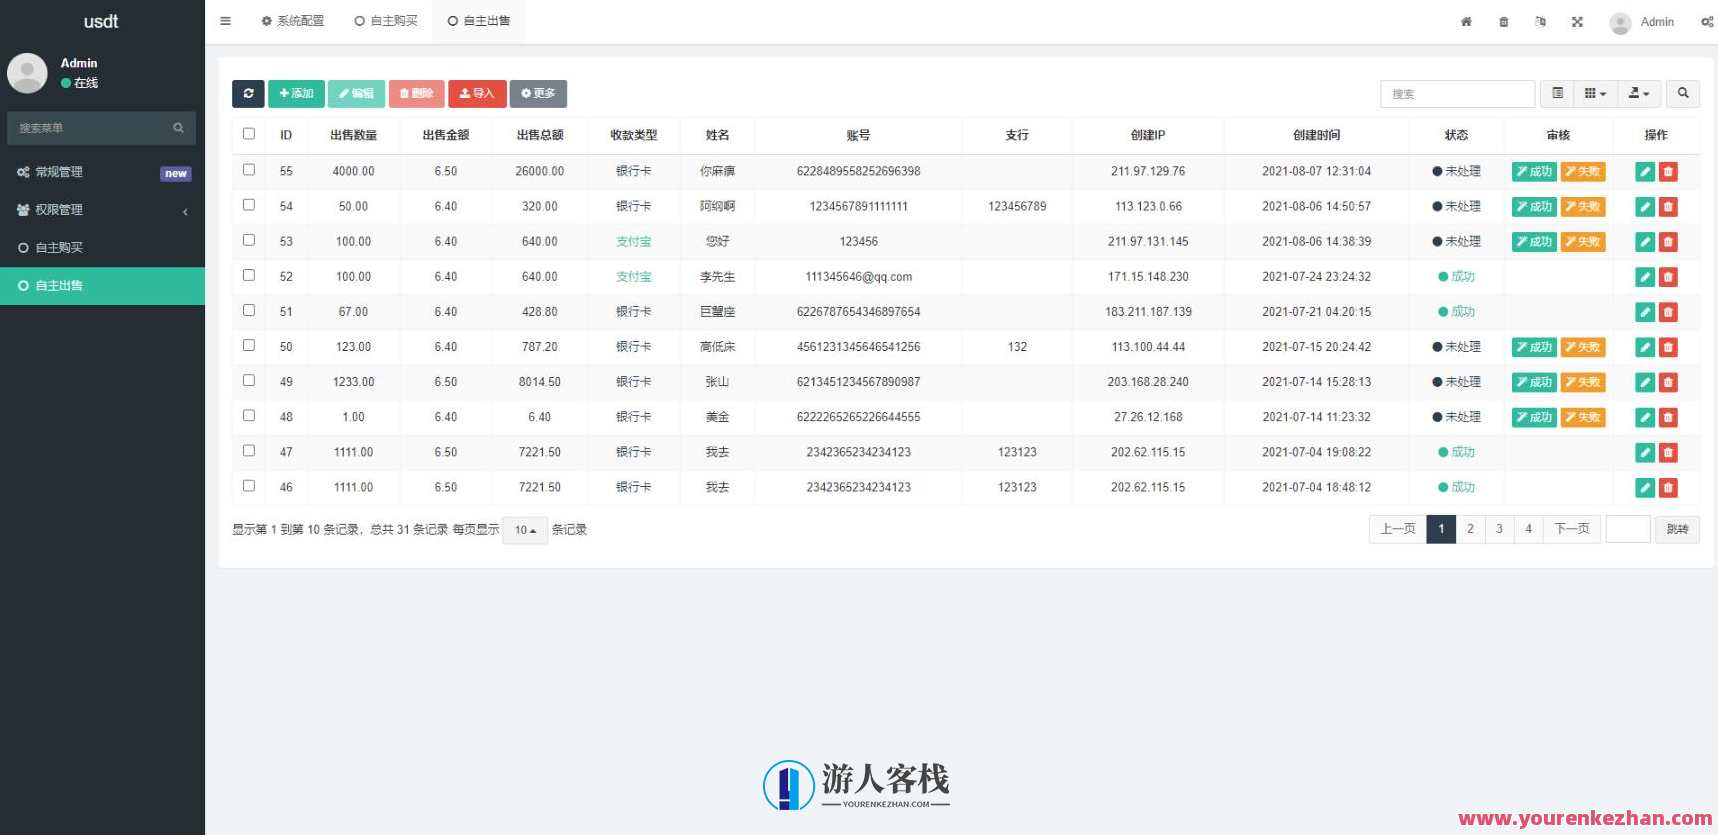The width and height of the screenshot is (1718, 835).
Task: Check the checkbox for row ID 49
Action: (249, 380)
